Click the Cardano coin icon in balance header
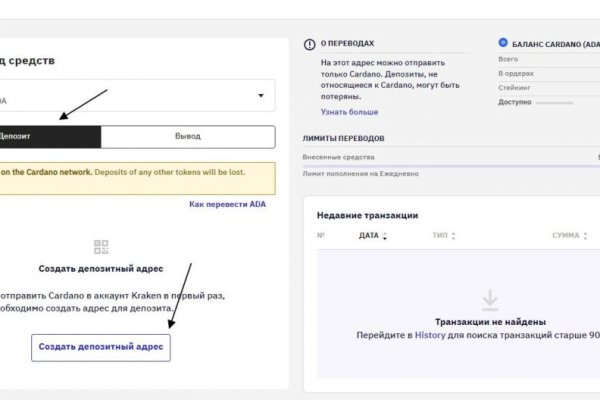Image resolution: width=600 pixels, height=400 pixels. click(x=503, y=44)
